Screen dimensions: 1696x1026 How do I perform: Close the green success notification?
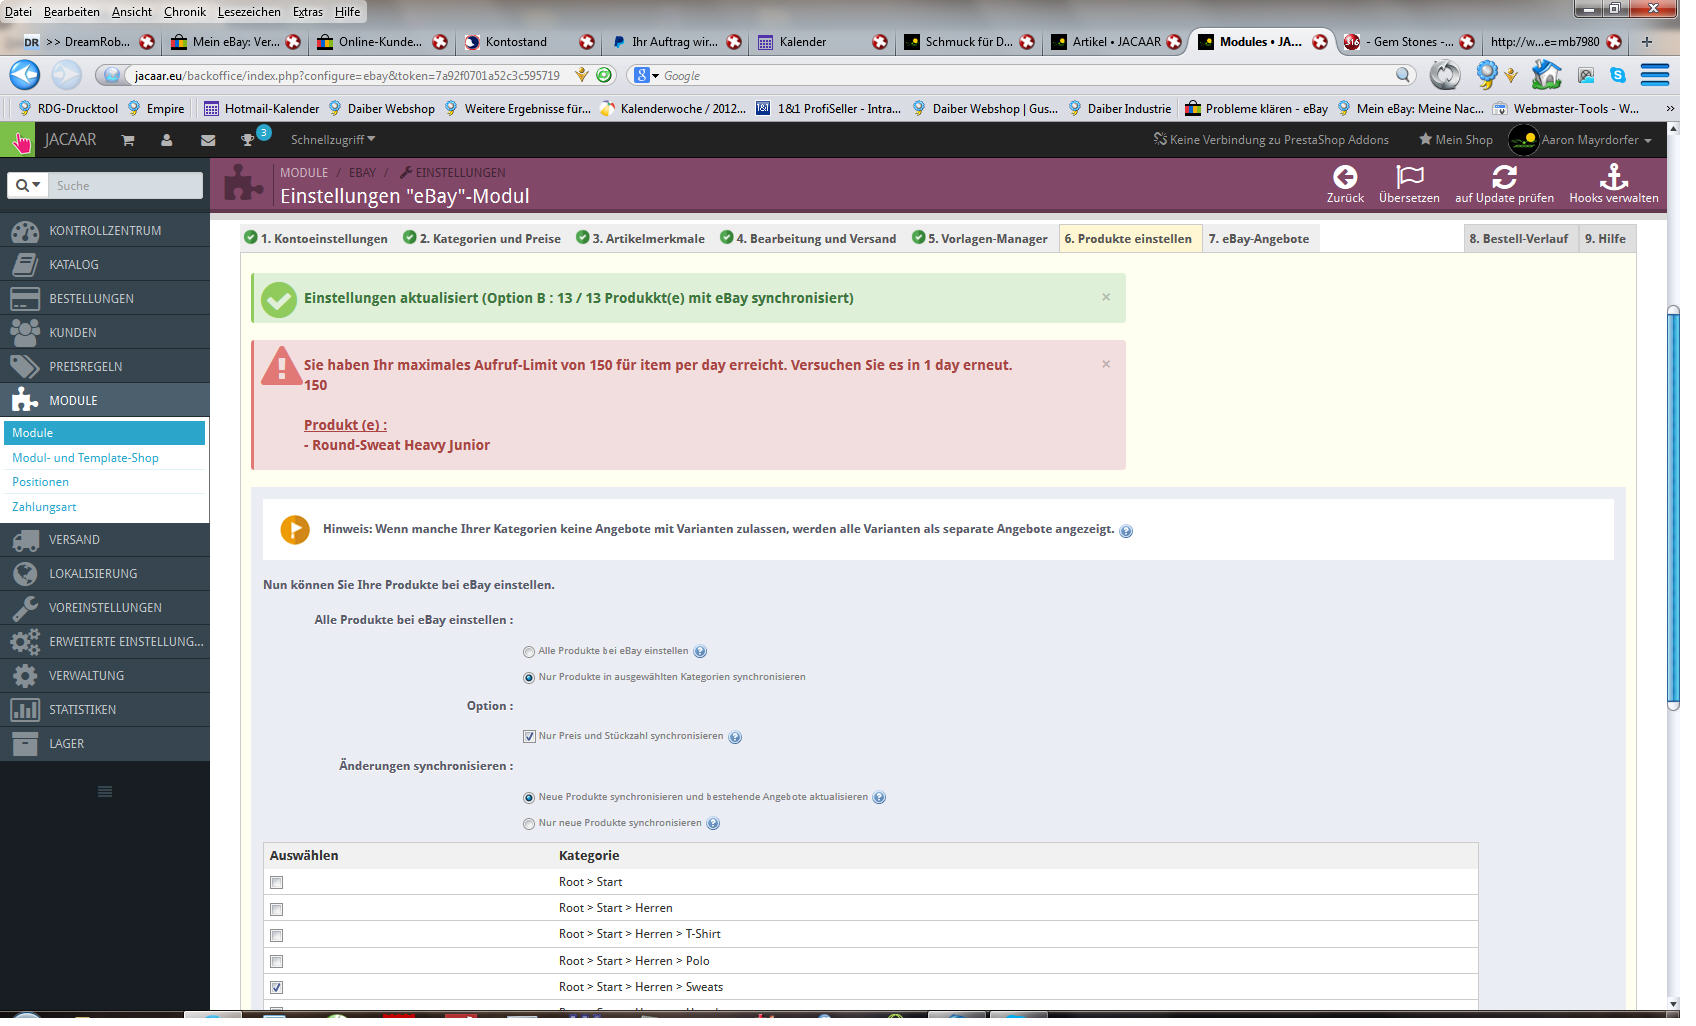(x=1106, y=297)
